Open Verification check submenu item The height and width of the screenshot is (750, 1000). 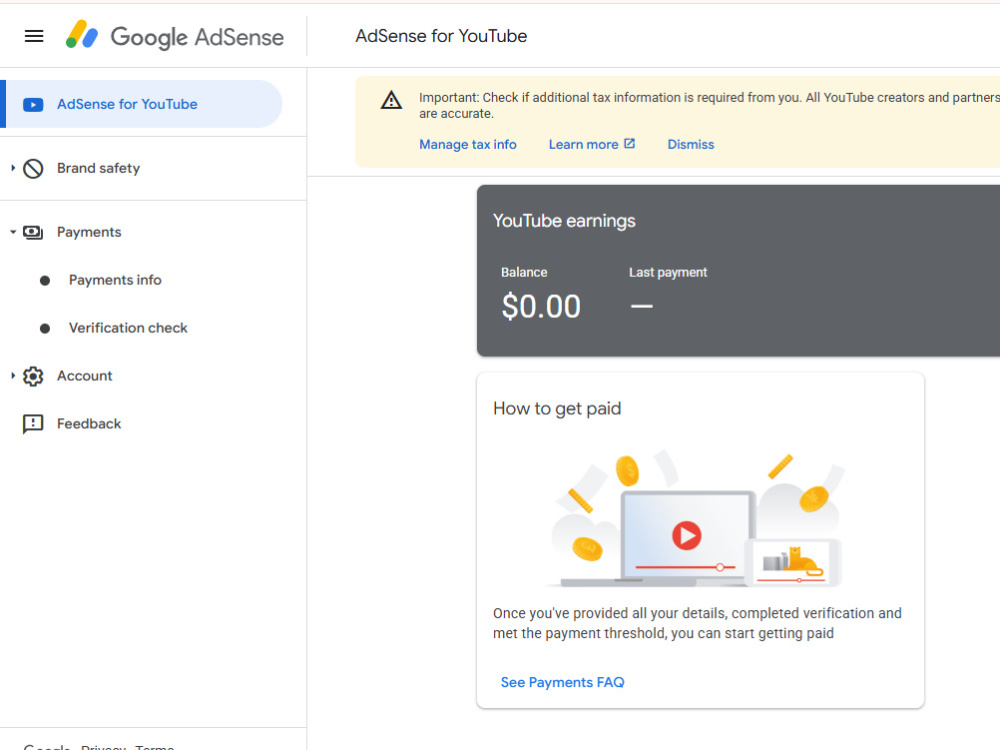[128, 328]
